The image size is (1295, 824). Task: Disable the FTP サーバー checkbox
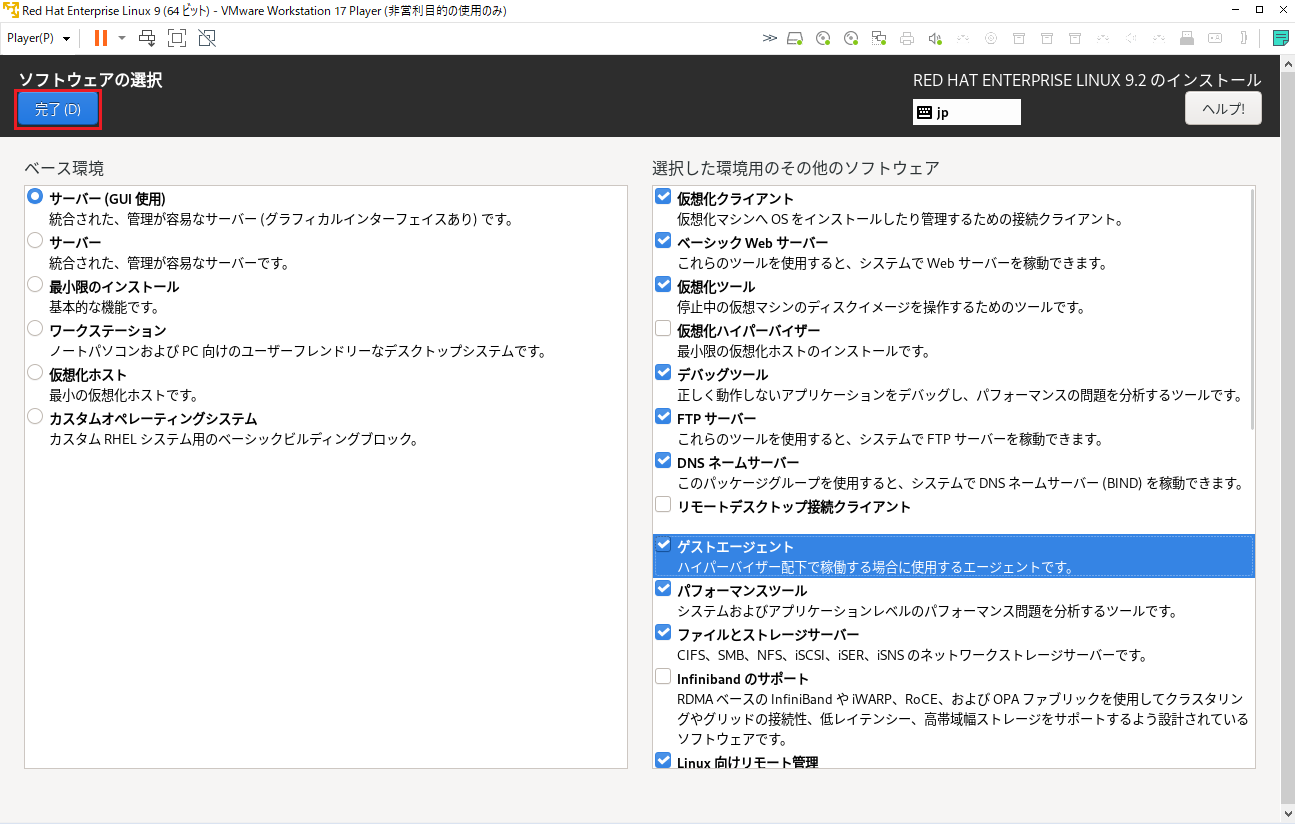coord(663,417)
